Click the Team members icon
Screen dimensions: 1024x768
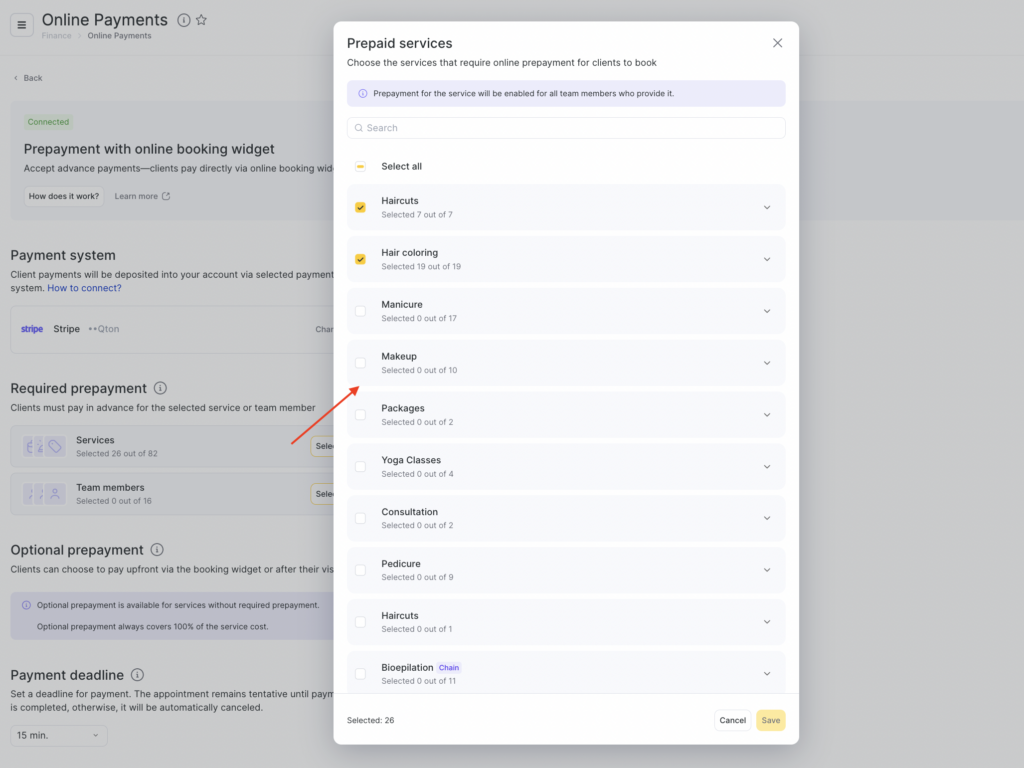click(x=44, y=494)
